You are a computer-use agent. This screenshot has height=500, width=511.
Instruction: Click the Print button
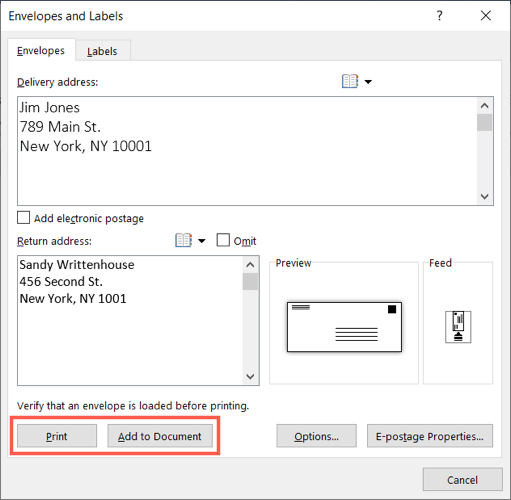click(x=57, y=436)
